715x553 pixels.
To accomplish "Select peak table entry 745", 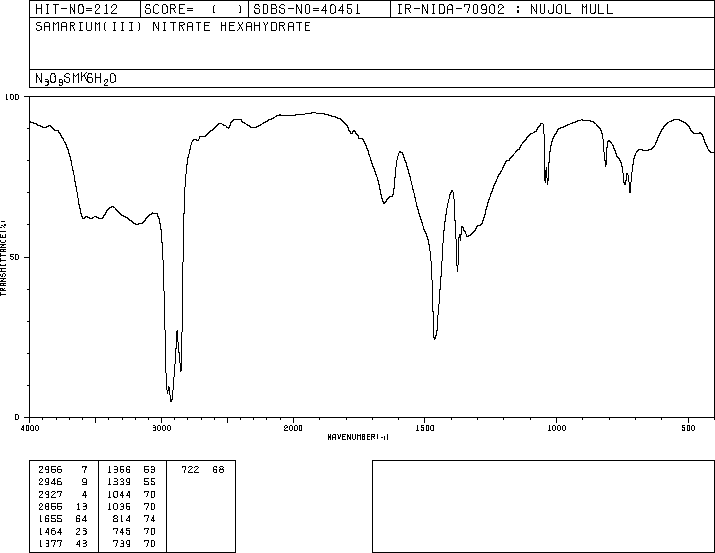I will [x=134, y=532].
